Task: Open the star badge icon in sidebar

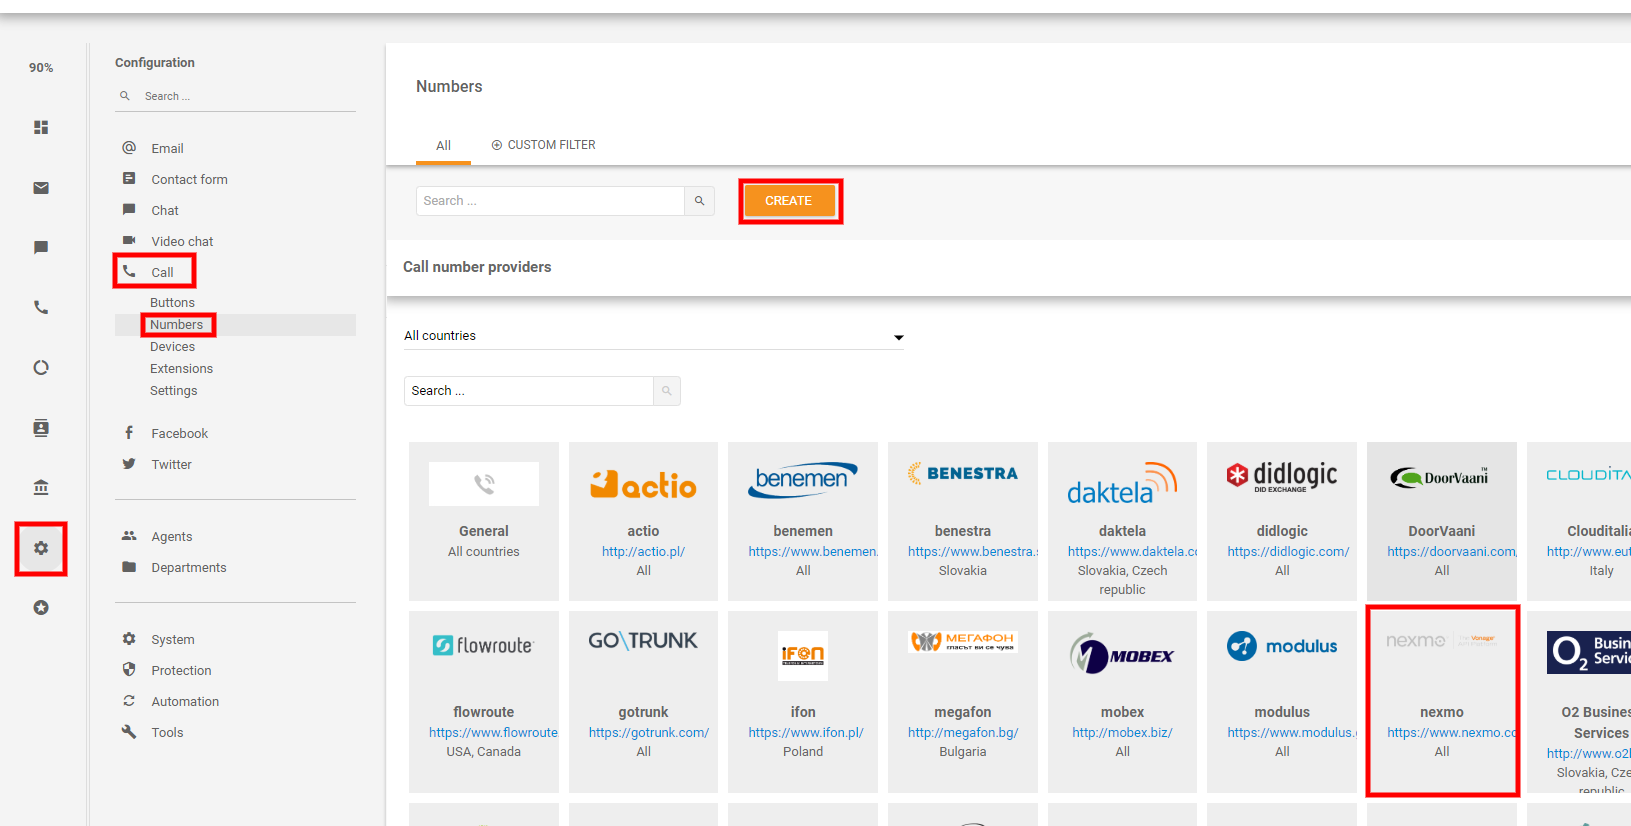Action: tap(41, 607)
